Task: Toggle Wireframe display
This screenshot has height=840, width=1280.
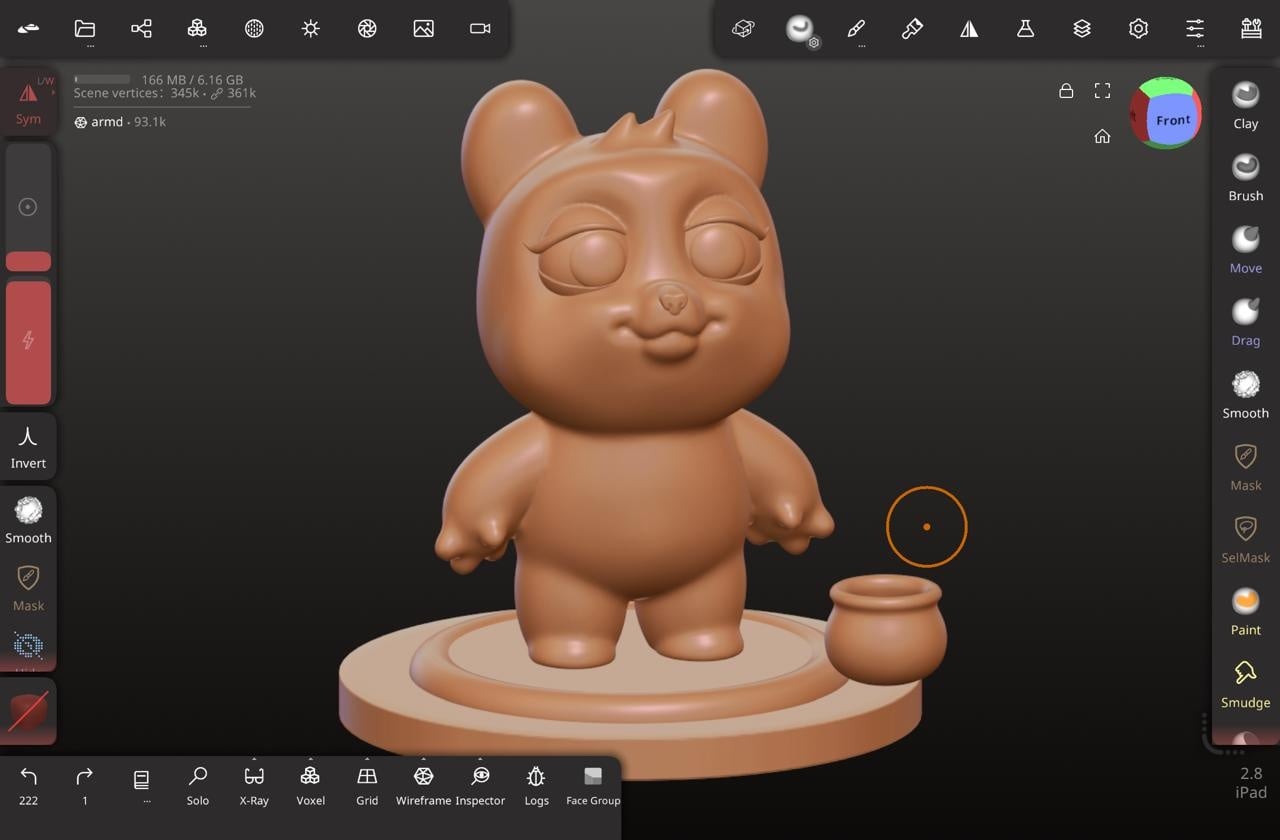Action: (423, 785)
